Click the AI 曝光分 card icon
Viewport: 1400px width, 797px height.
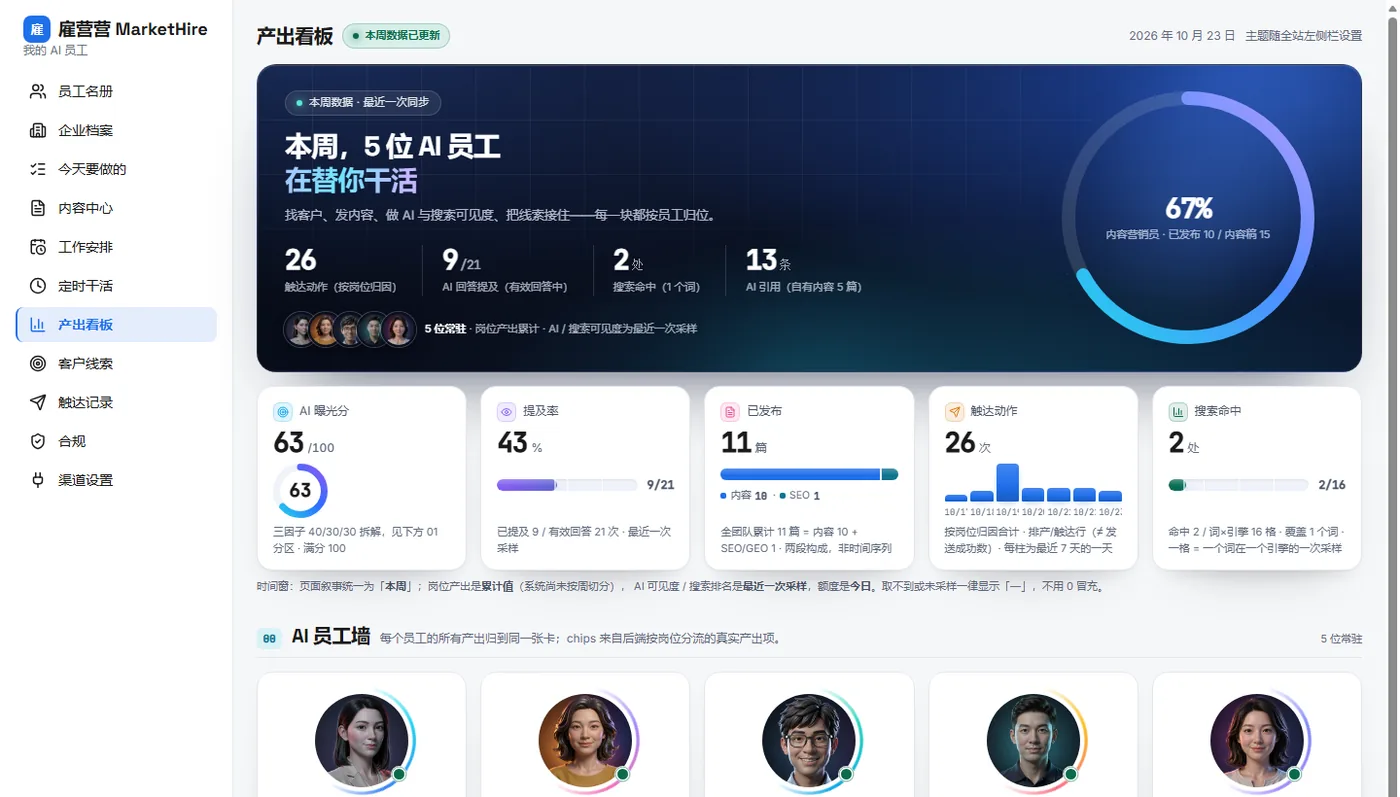283,411
